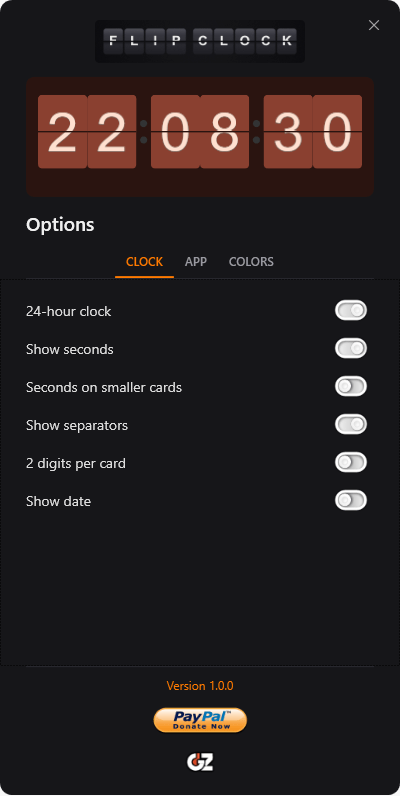This screenshot has width=400, height=796.
Task: Click the Flip Clock logo banner
Action: [x=200, y=41]
